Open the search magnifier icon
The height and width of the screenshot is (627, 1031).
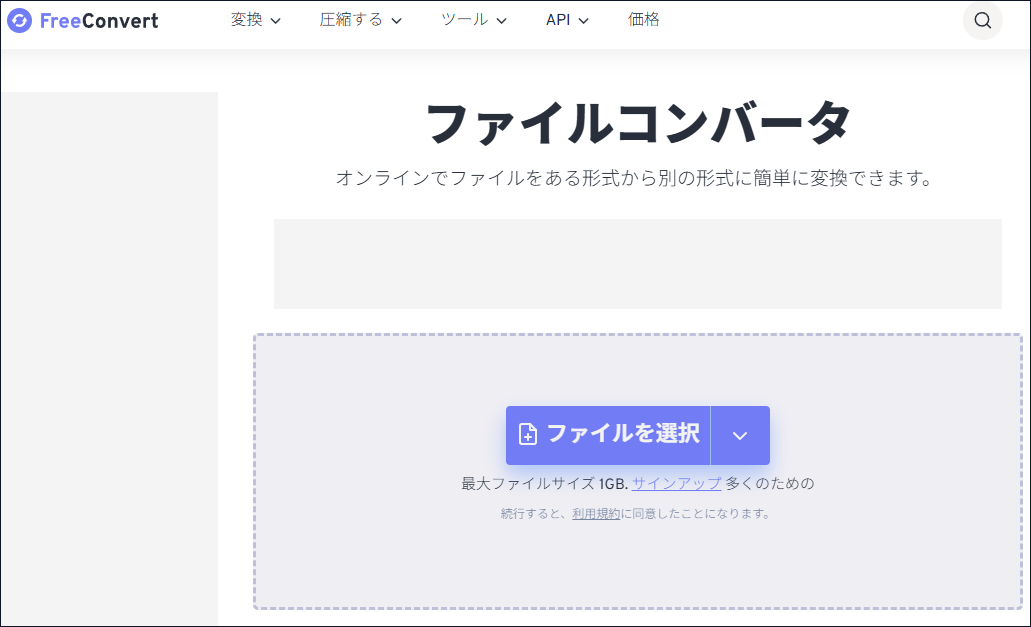point(982,20)
